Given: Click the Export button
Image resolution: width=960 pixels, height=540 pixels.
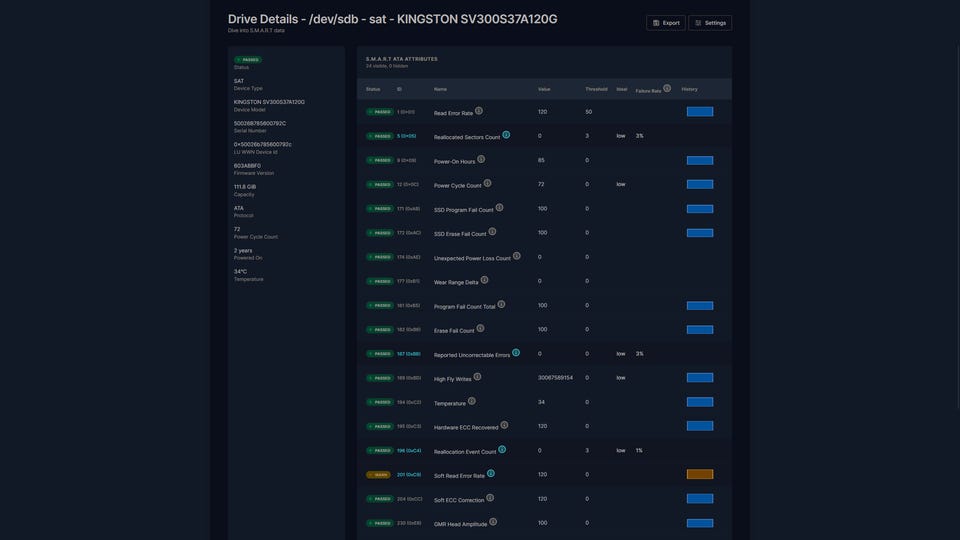Looking at the screenshot, I should pyautogui.click(x=665, y=23).
